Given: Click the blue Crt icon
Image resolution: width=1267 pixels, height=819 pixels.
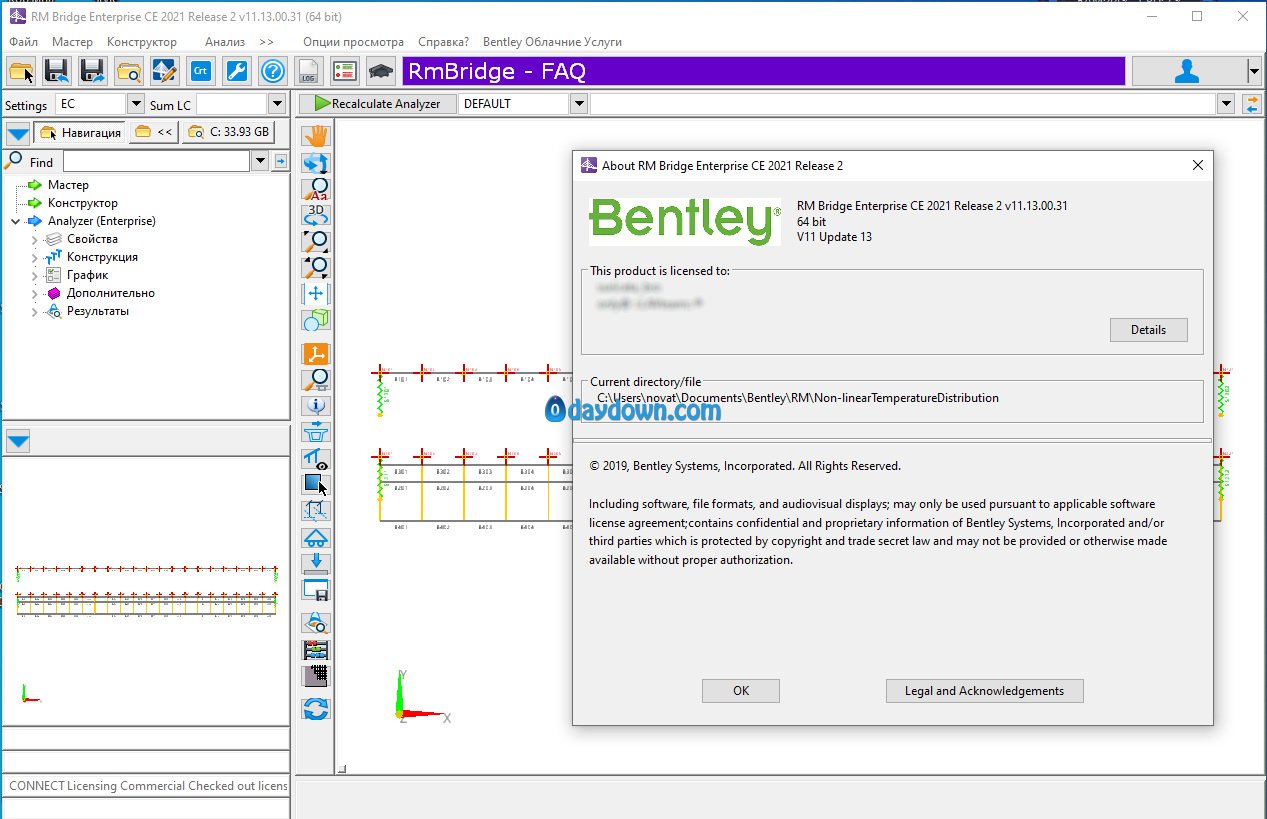Looking at the screenshot, I should tap(201, 71).
